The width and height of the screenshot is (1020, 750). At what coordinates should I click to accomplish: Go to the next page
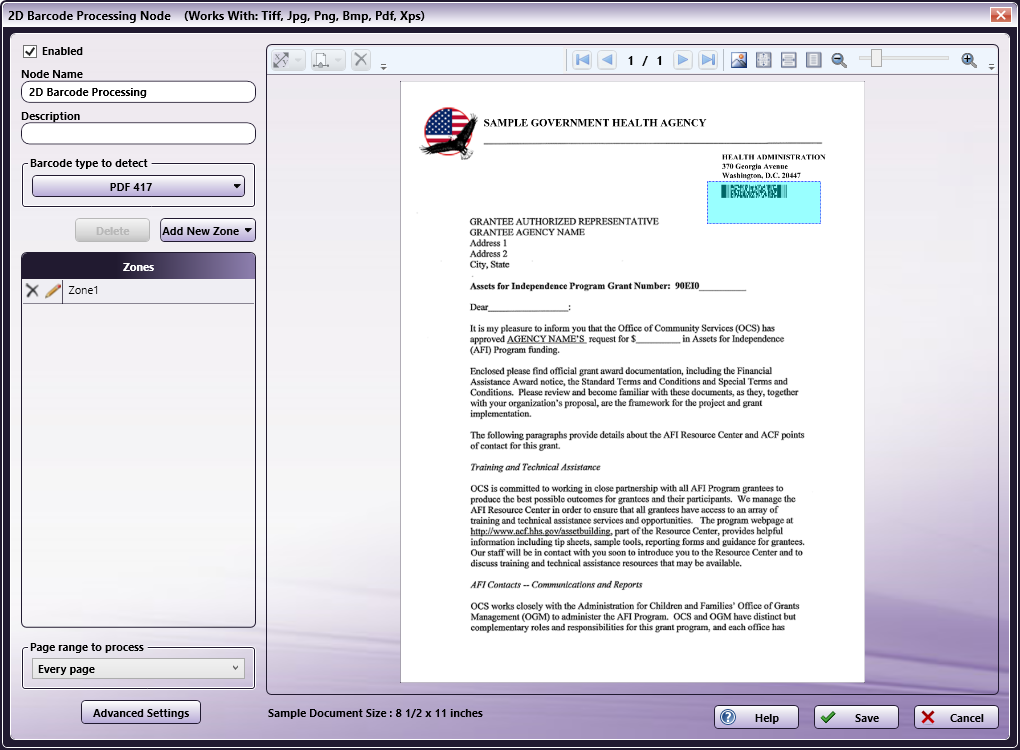coord(683,60)
